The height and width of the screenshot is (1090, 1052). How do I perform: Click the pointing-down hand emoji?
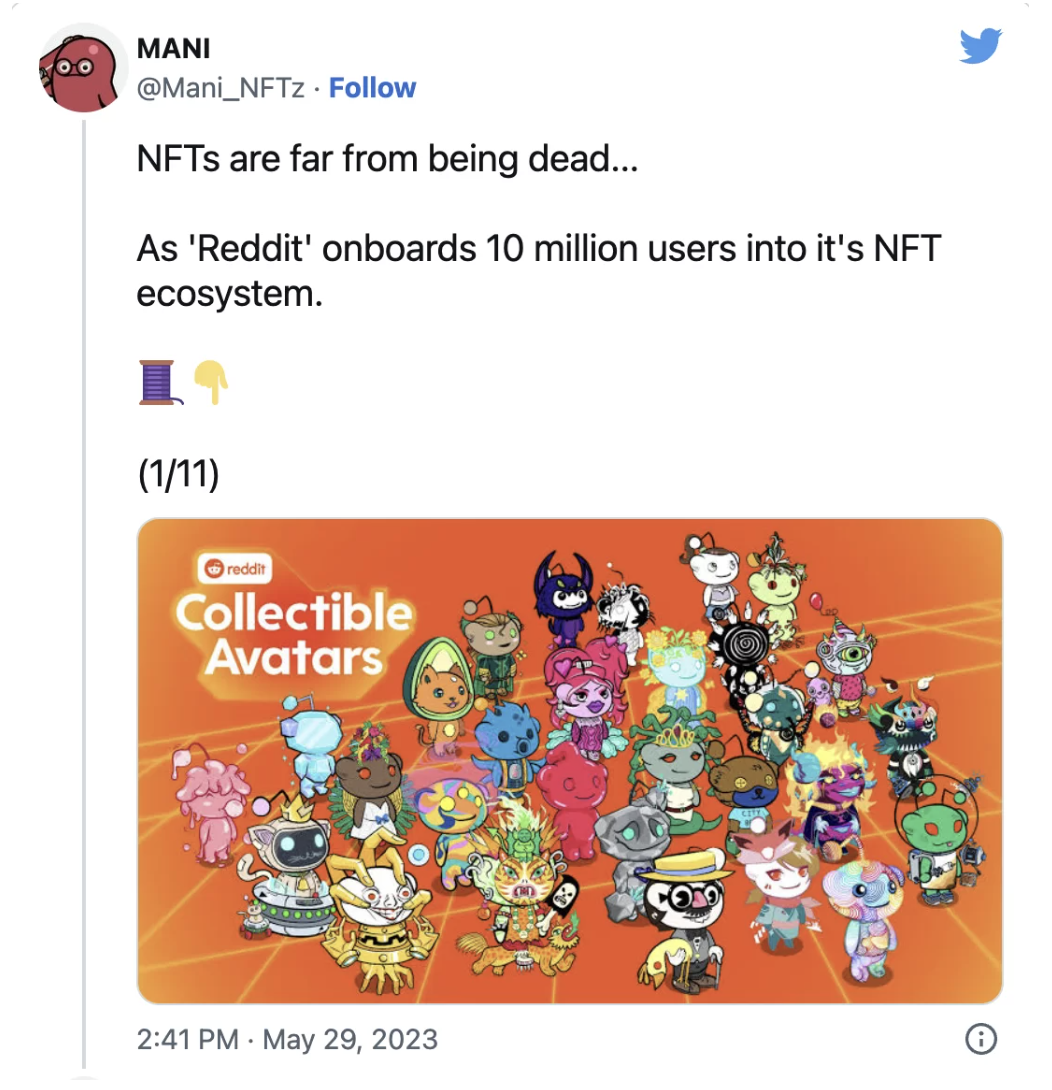[212, 382]
